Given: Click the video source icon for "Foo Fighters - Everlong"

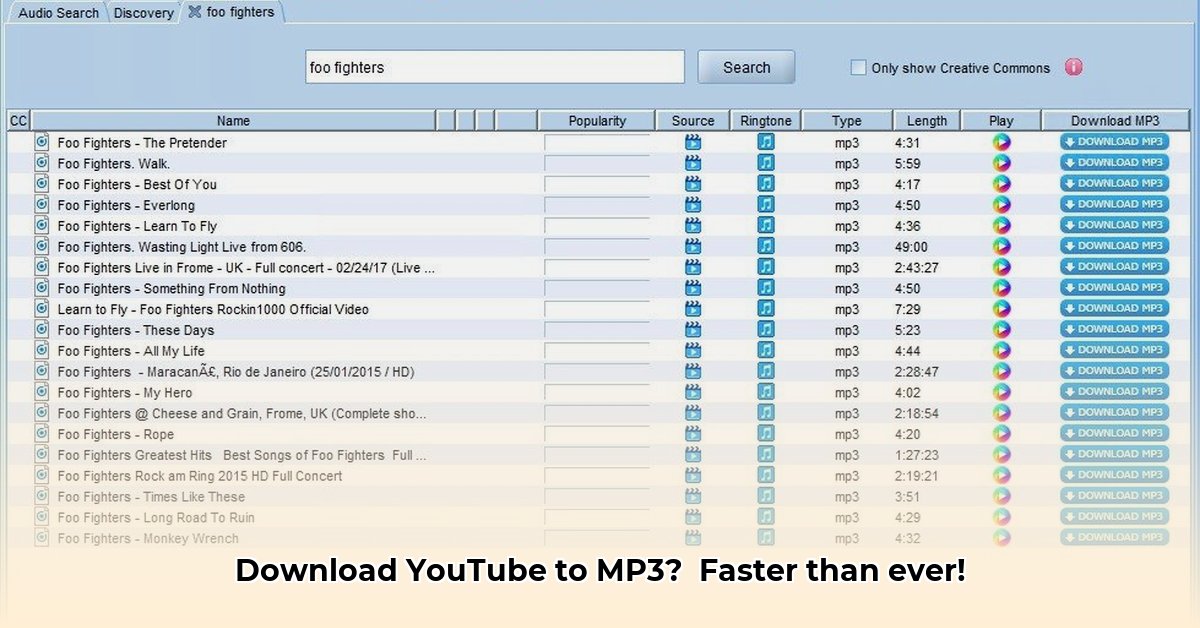Looking at the screenshot, I should 692,204.
